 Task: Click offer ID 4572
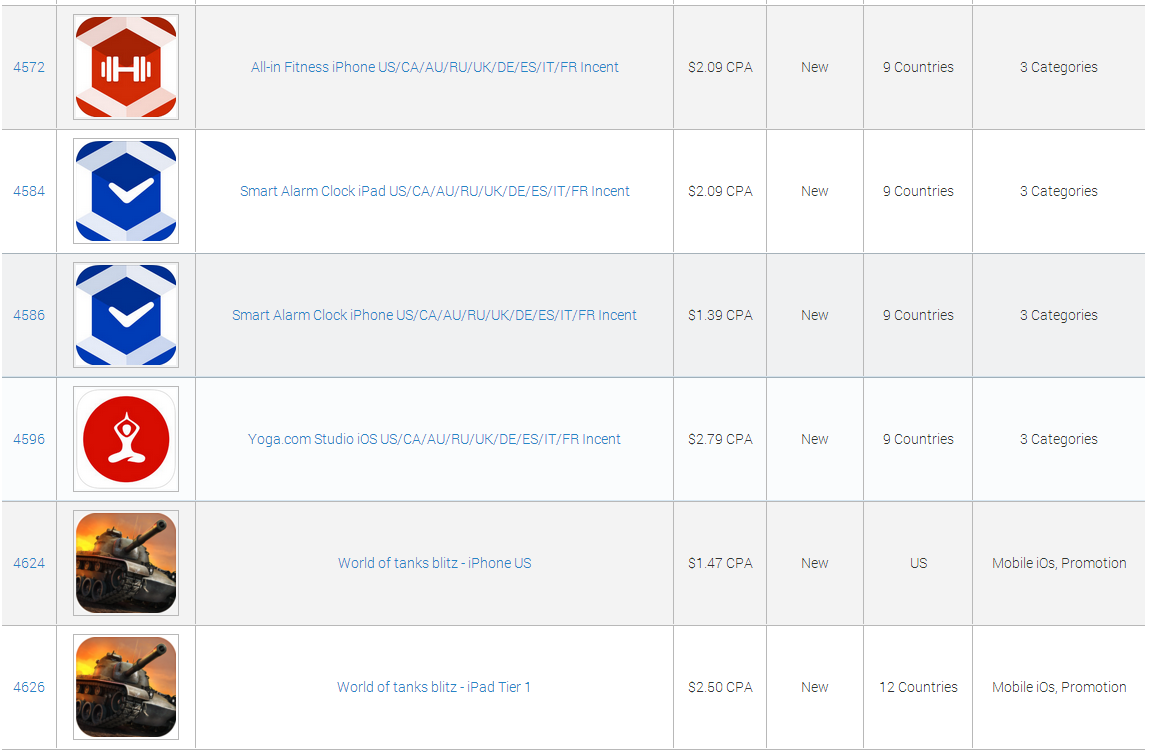pyautogui.click(x=29, y=67)
